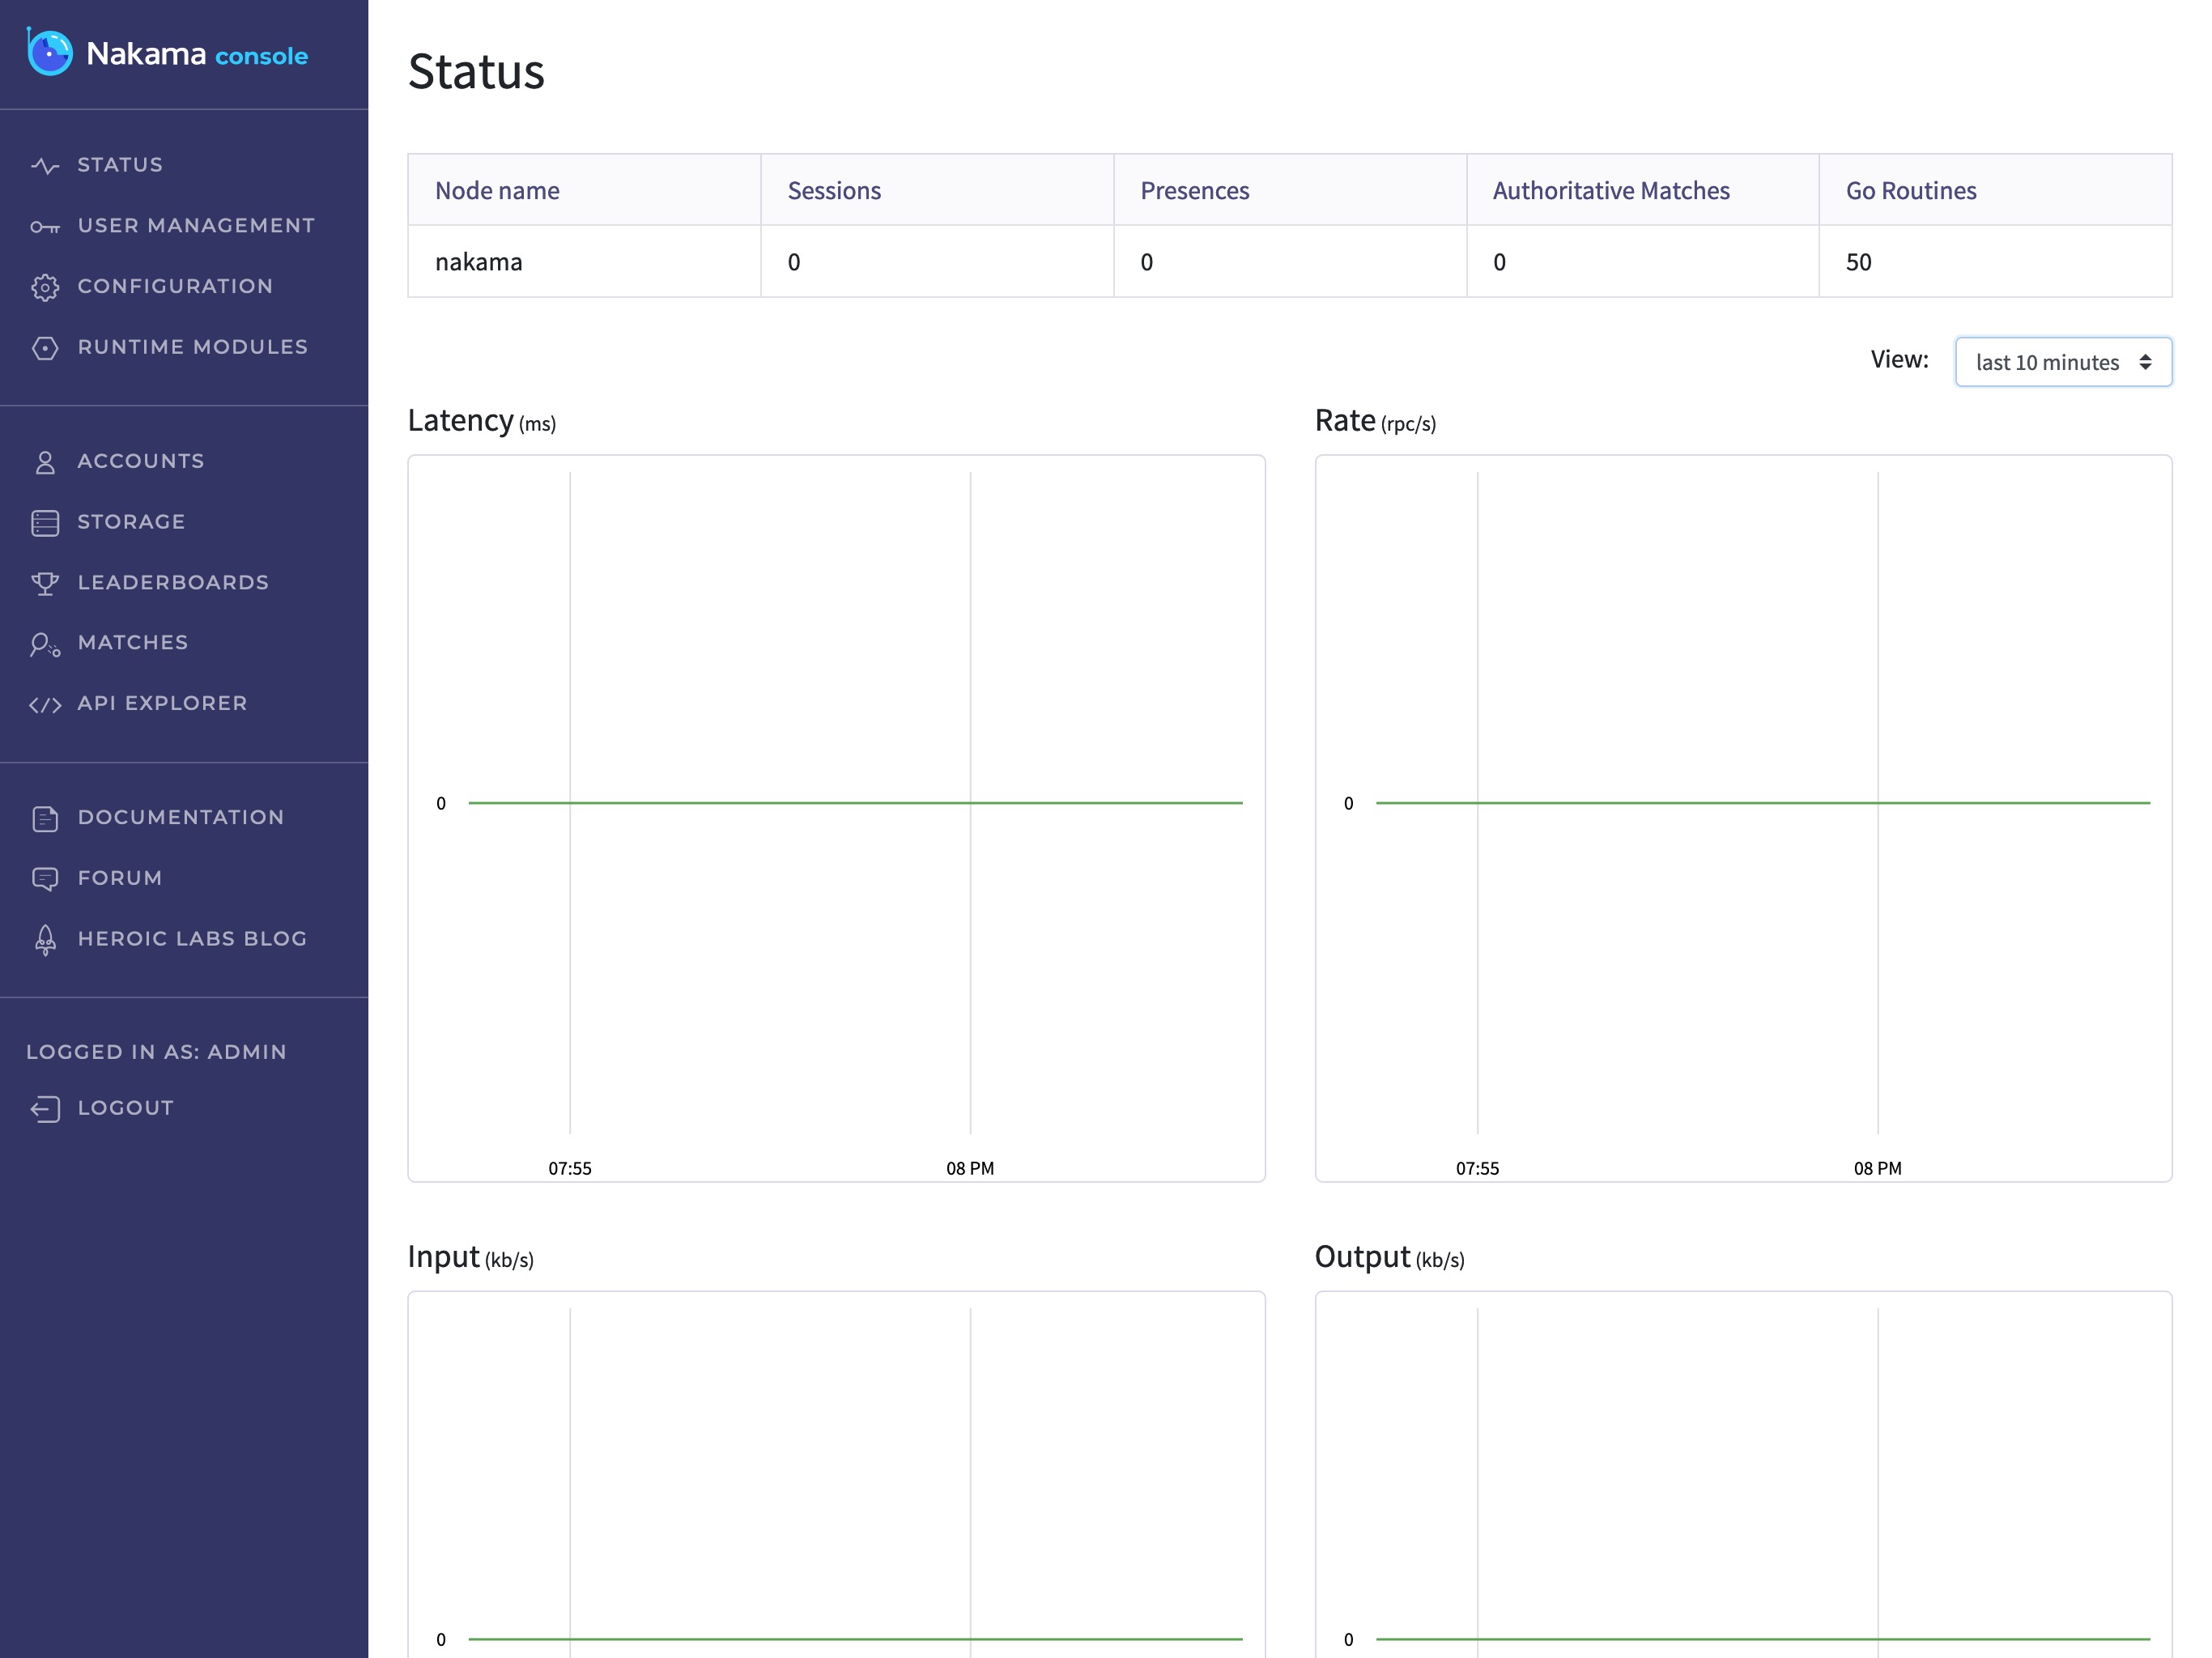Go to Runtime Modules page

192,347
